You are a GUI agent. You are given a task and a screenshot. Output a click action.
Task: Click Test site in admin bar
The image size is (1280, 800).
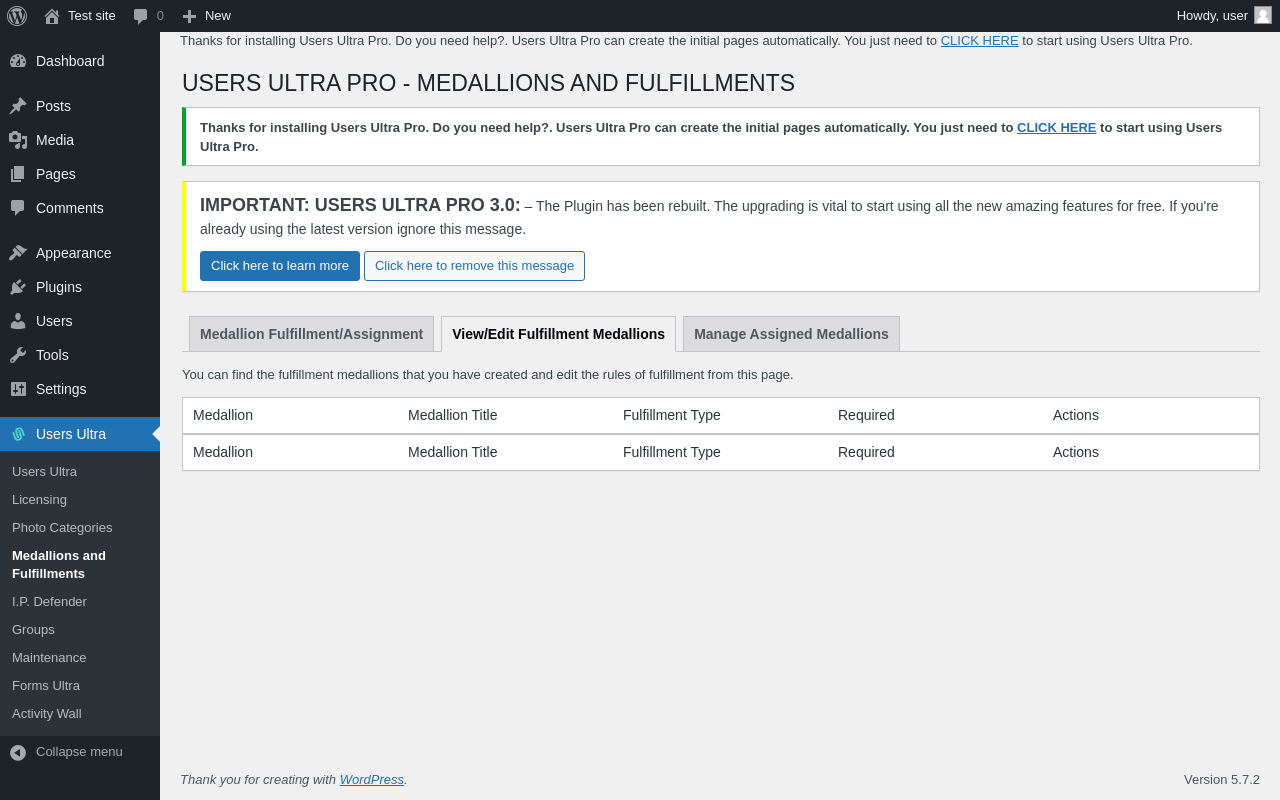(80, 16)
